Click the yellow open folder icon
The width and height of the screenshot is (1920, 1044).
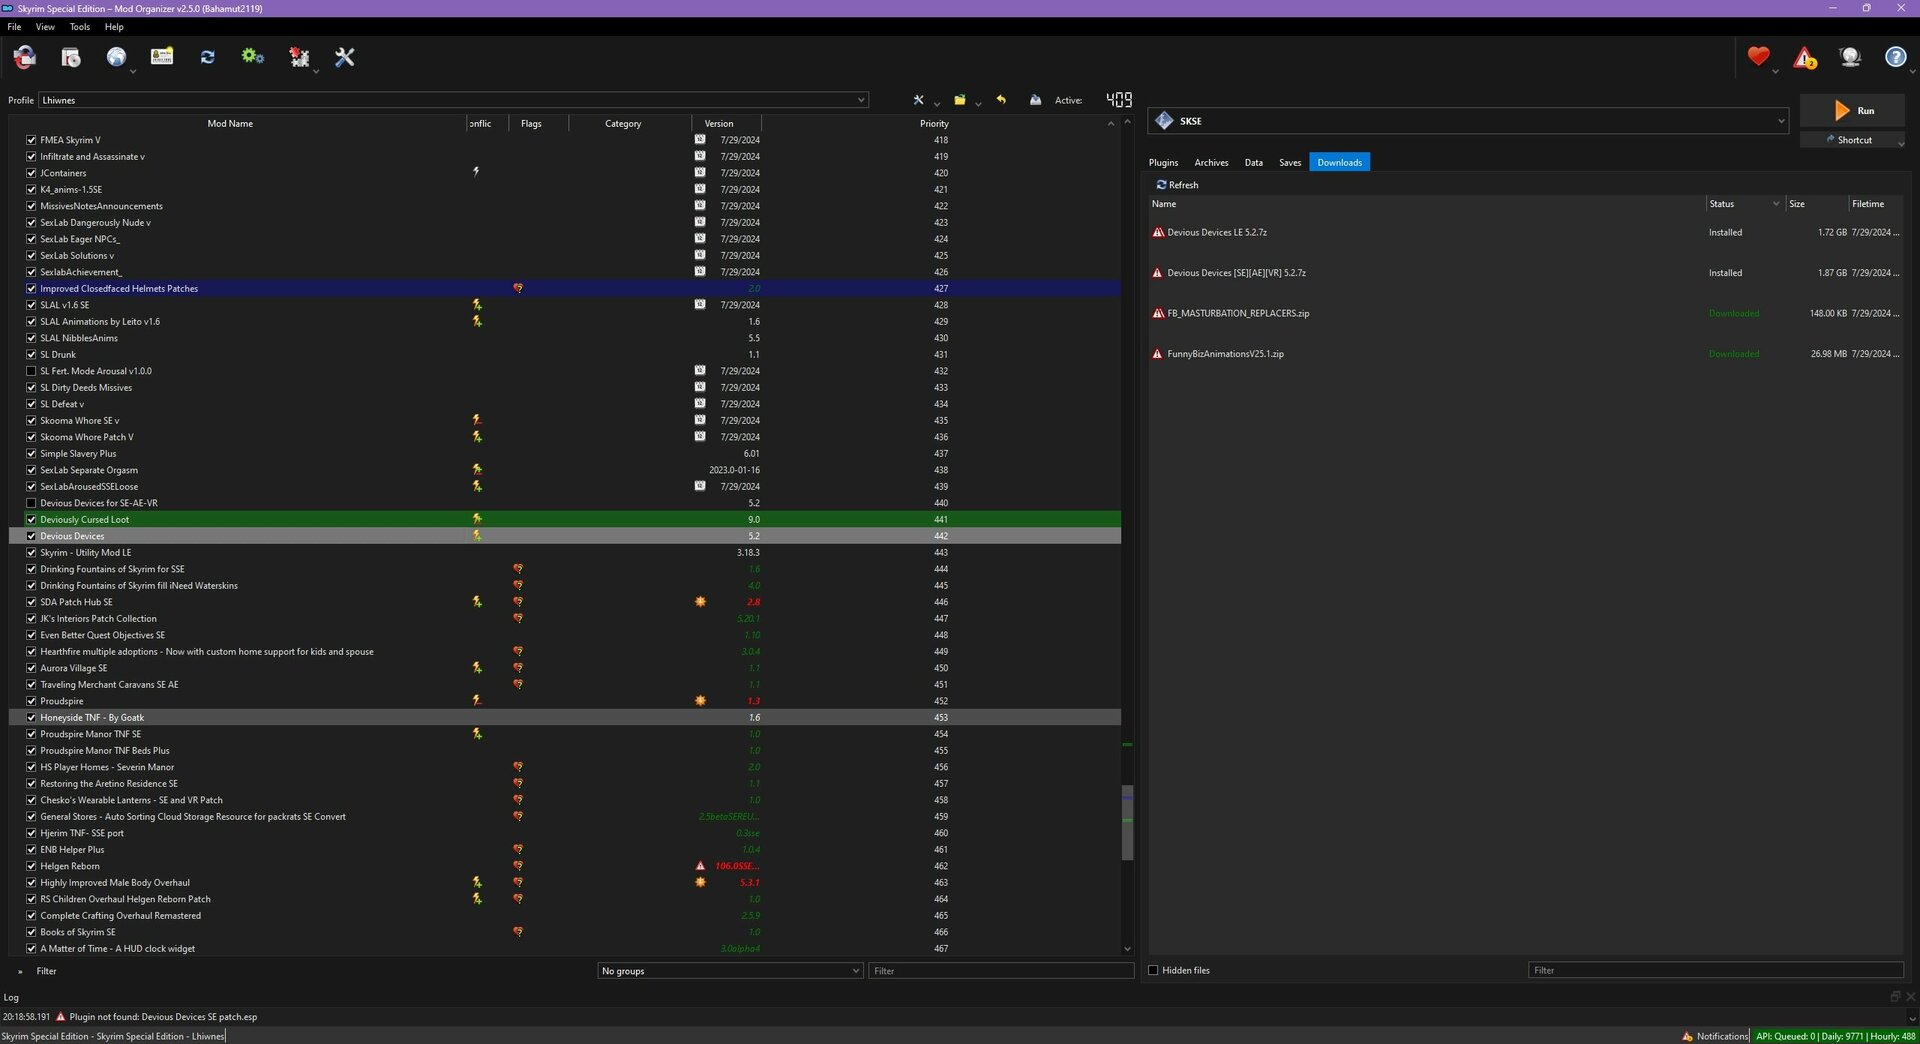(960, 100)
